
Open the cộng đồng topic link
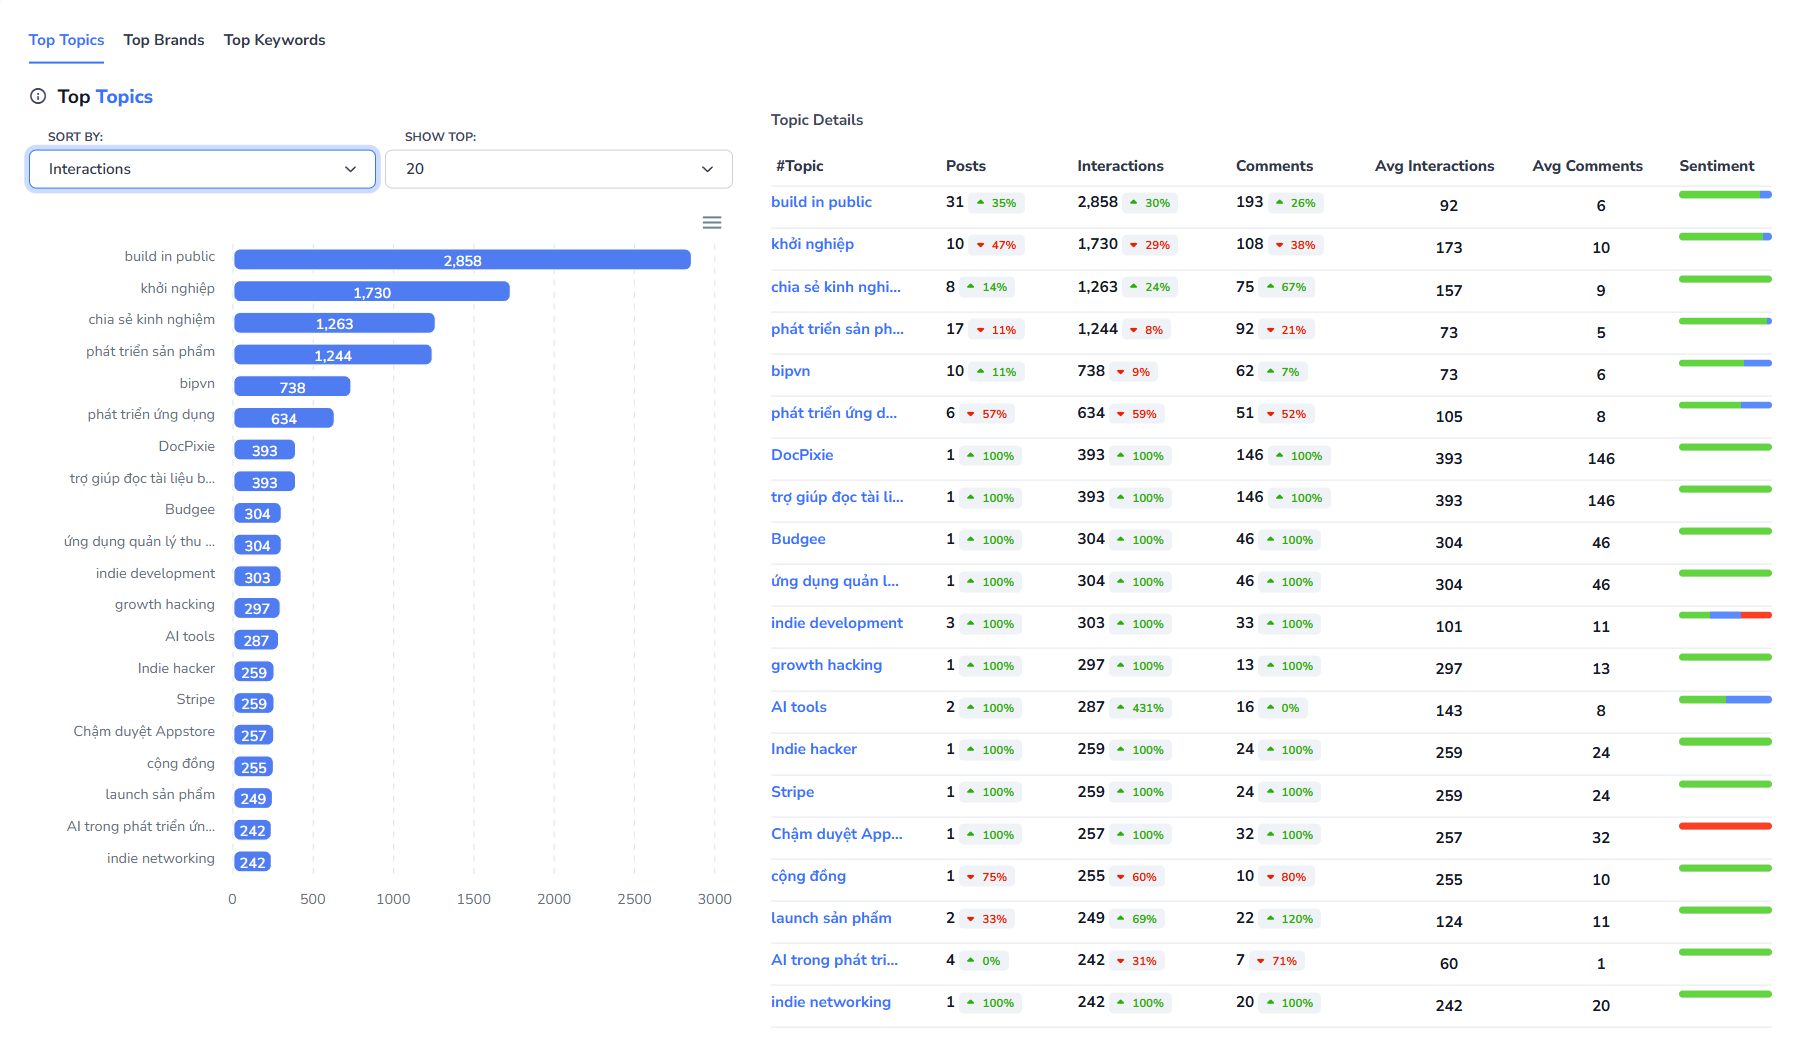tap(808, 876)
